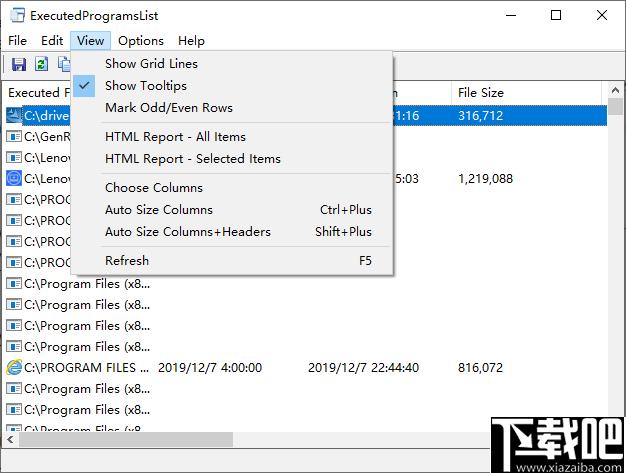Click the vertical scrollbar thumb
This screenshot has height=473, width=626.
coord(615,107)
